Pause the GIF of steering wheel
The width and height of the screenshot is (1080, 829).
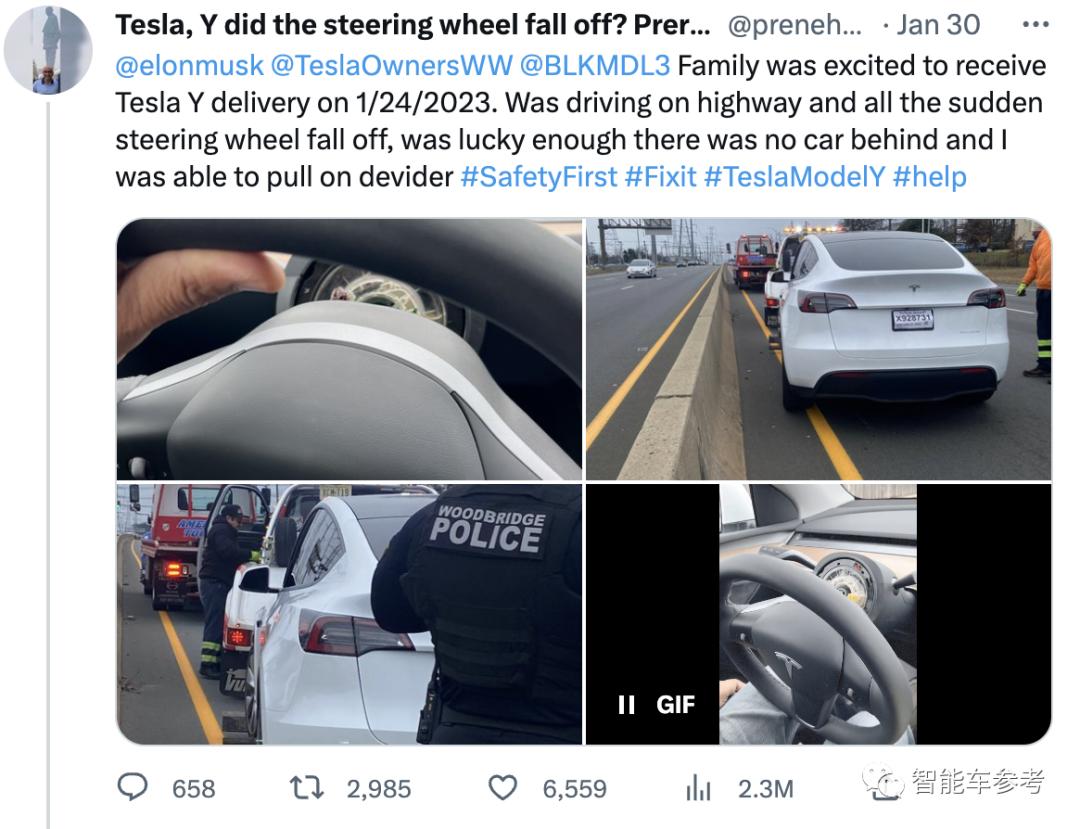626,704
